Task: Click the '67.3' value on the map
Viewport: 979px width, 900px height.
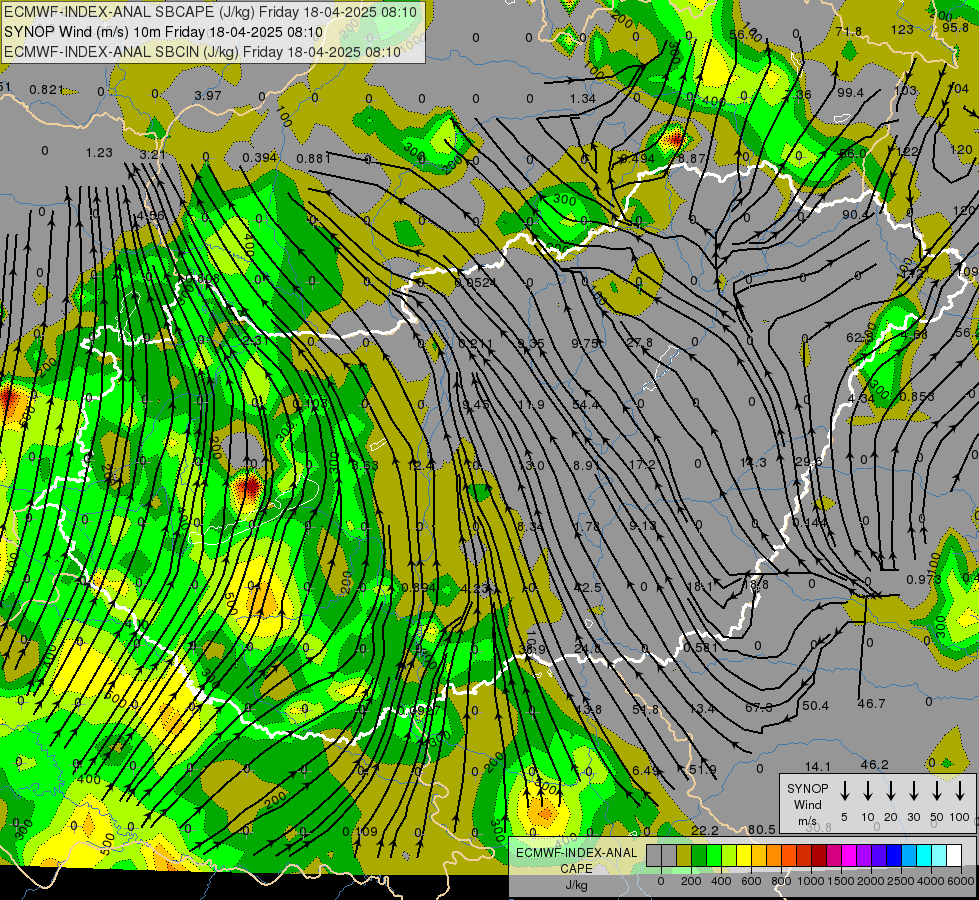Action: coord(759,707)
